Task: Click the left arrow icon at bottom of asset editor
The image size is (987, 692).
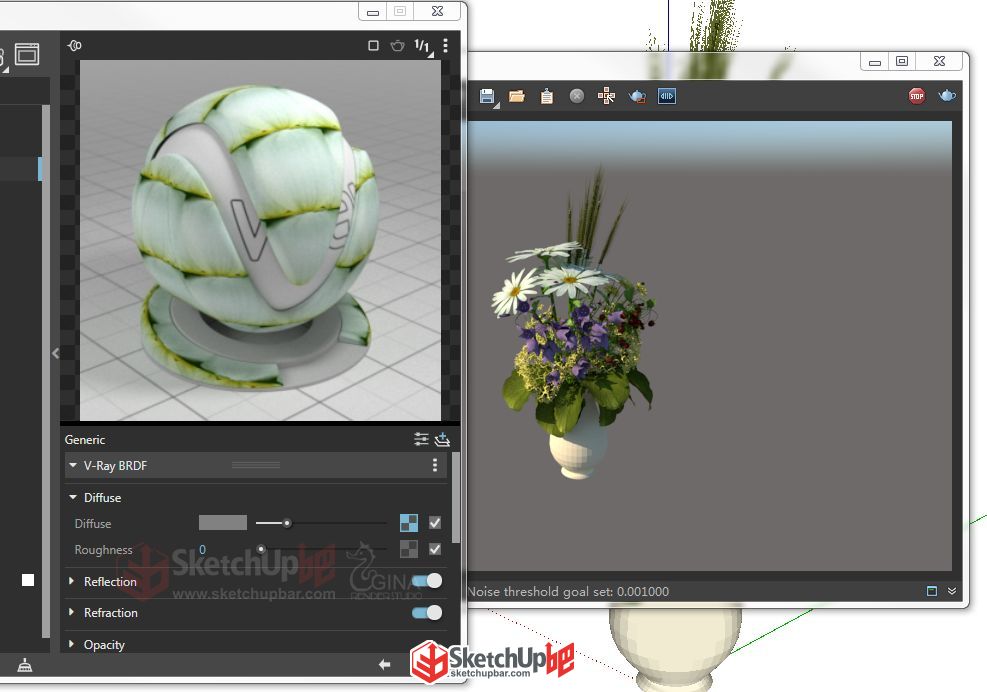Action: click(x=385, y=664)
